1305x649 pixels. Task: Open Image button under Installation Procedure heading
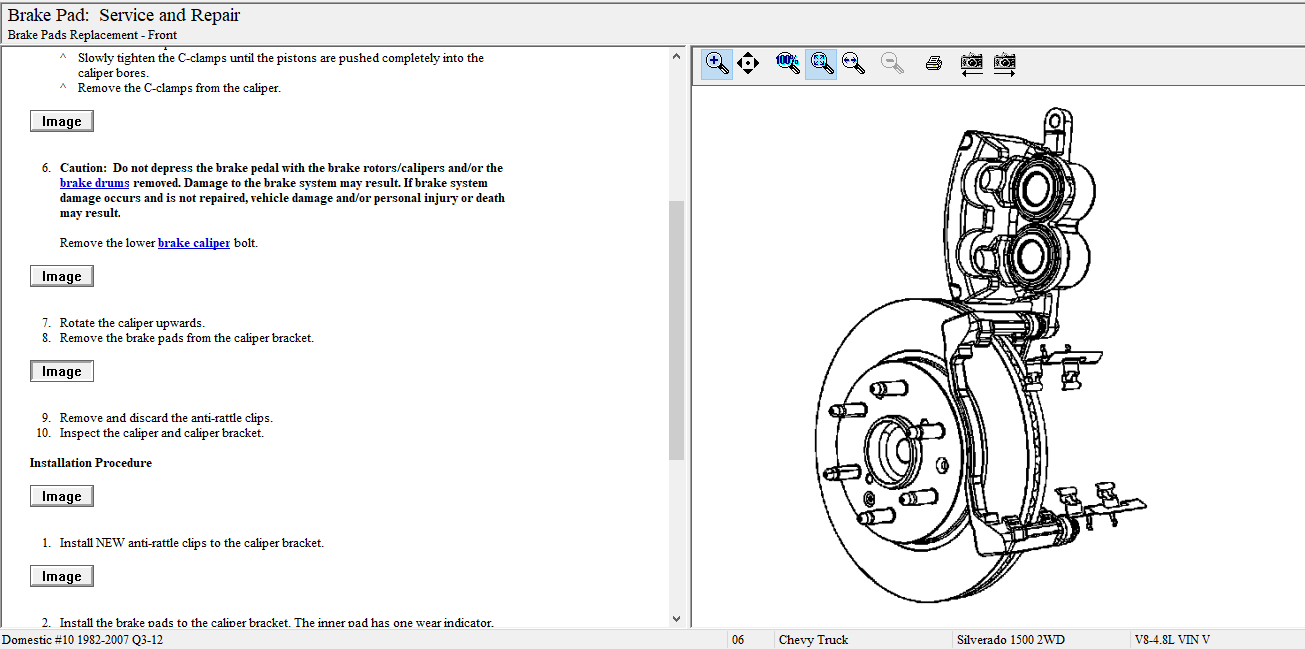(x=62, y=496)
